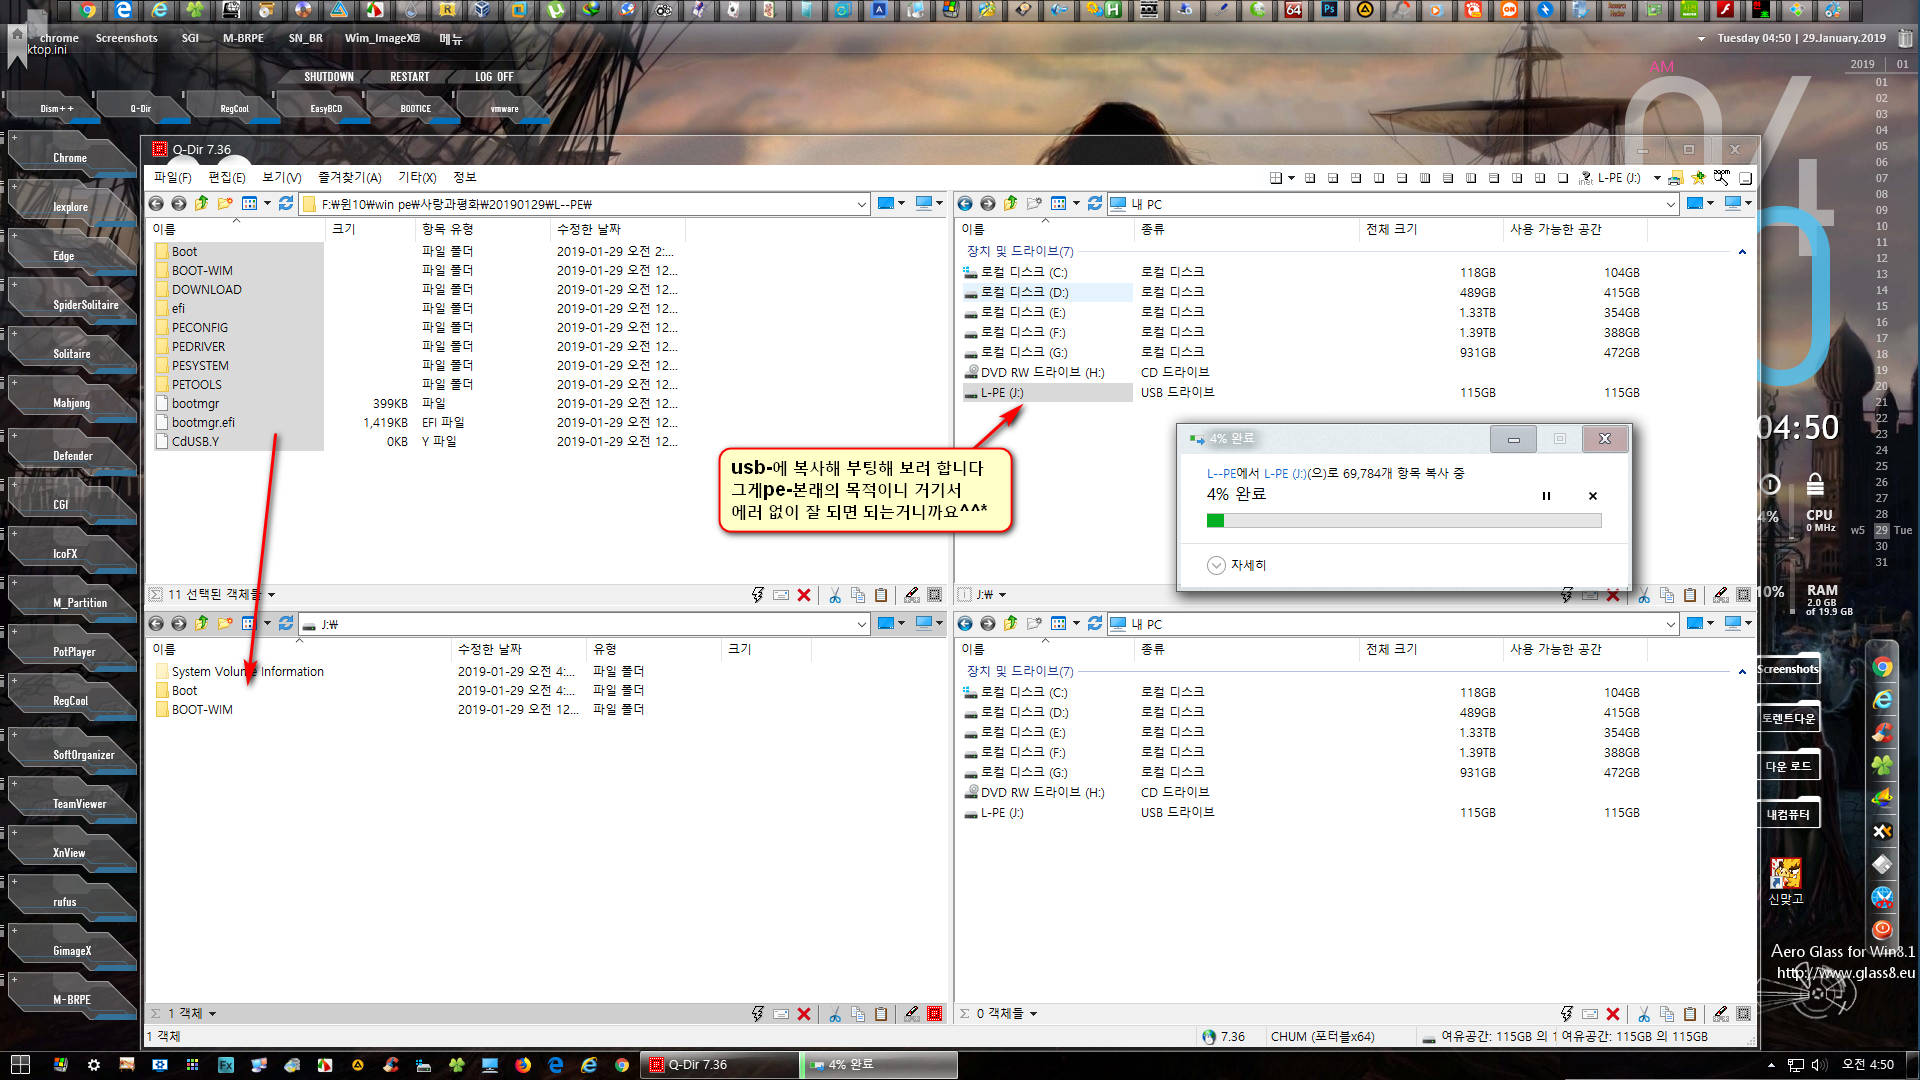
Task: Expand the '11 선택된 객체들' status dropdown
Action: point(271,595)
